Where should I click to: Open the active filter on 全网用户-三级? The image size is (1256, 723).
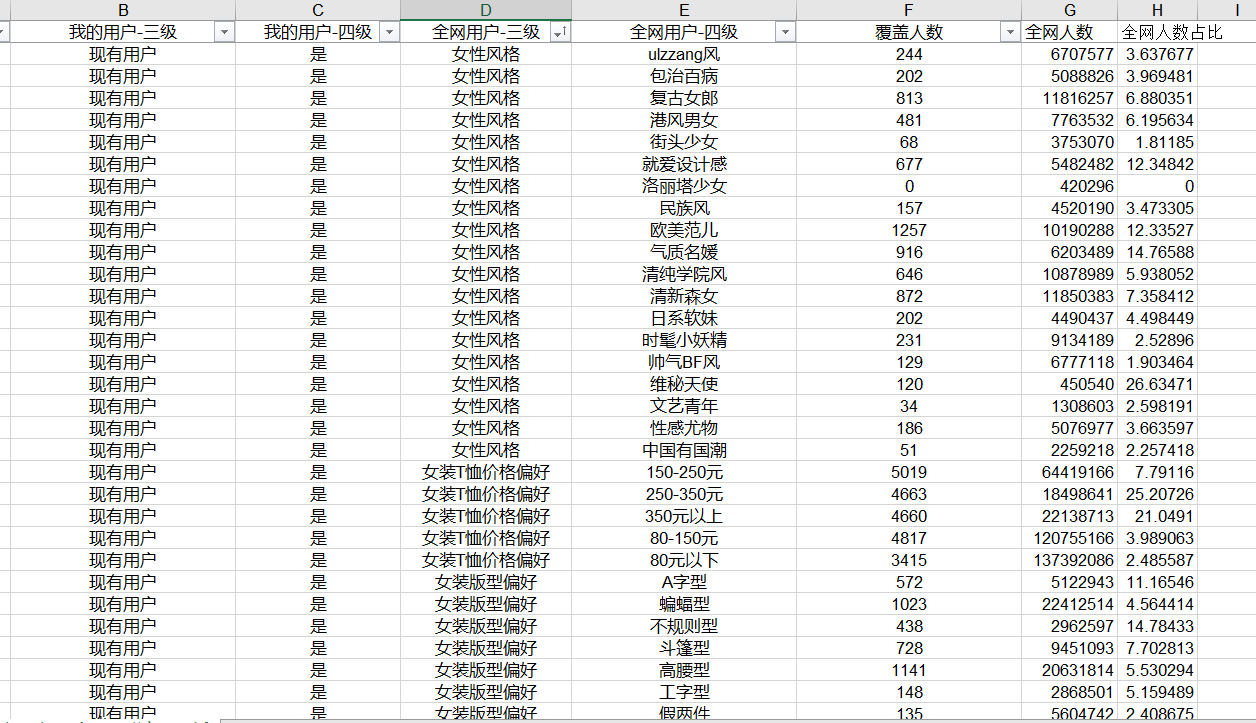560,32
